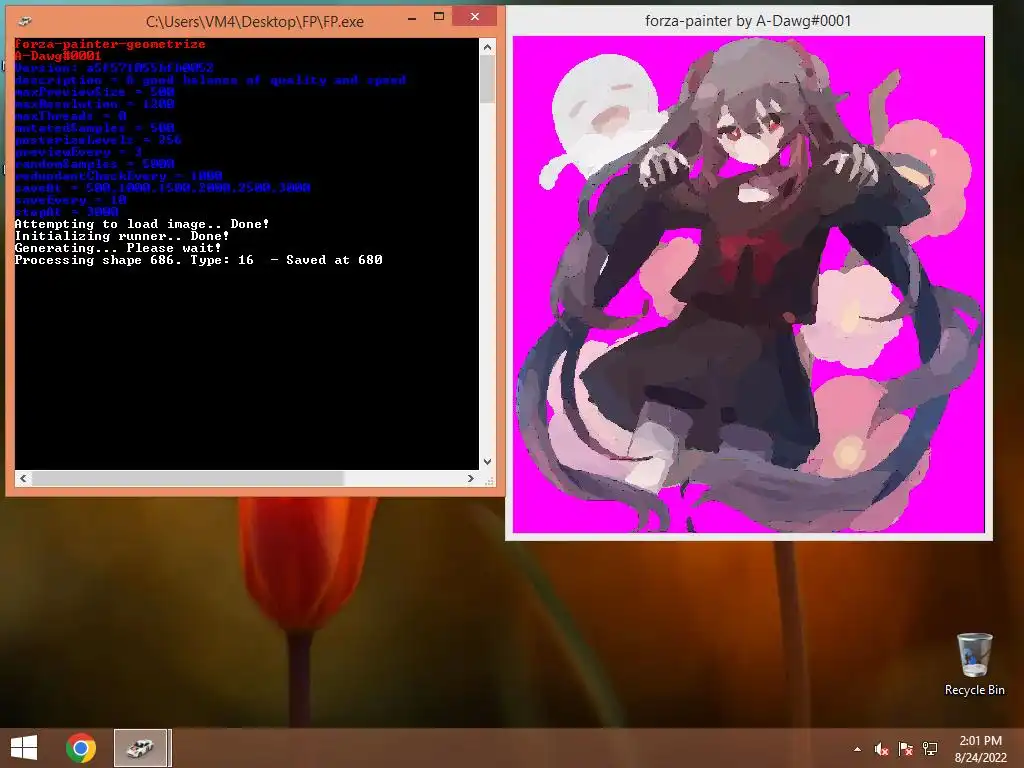
Task: Open the clock showing 2:01 PM
Action: pyautogui.click(x=980, y=741)
